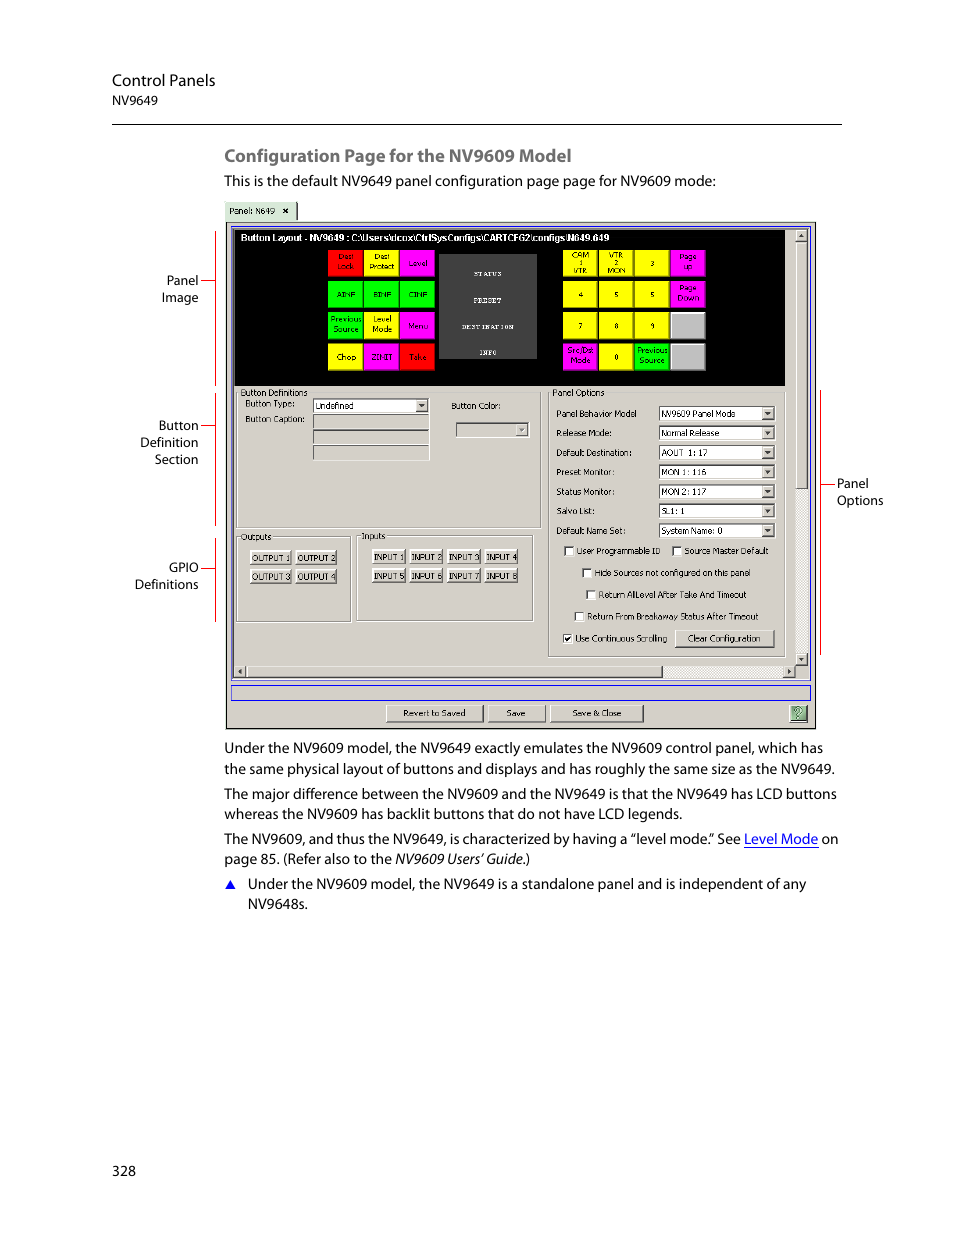Open the help icon beside Save & Close
954x1235 pixels.
pos(798,713)
